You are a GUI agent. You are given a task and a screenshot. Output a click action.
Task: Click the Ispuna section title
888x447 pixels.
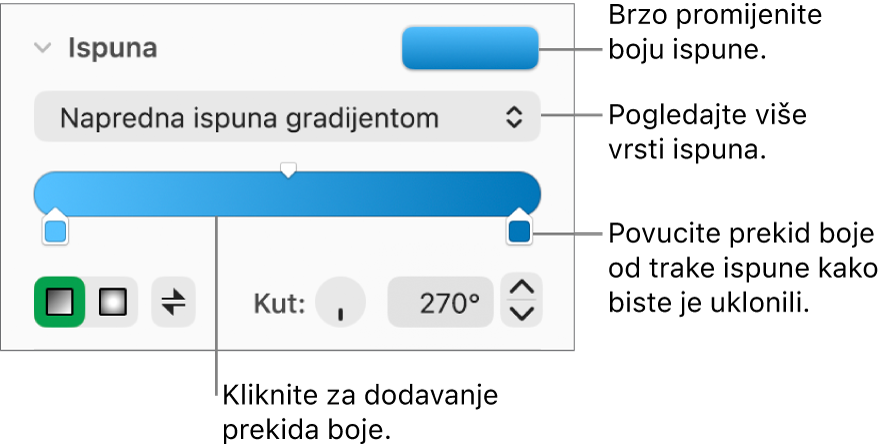tap(113, 48)
